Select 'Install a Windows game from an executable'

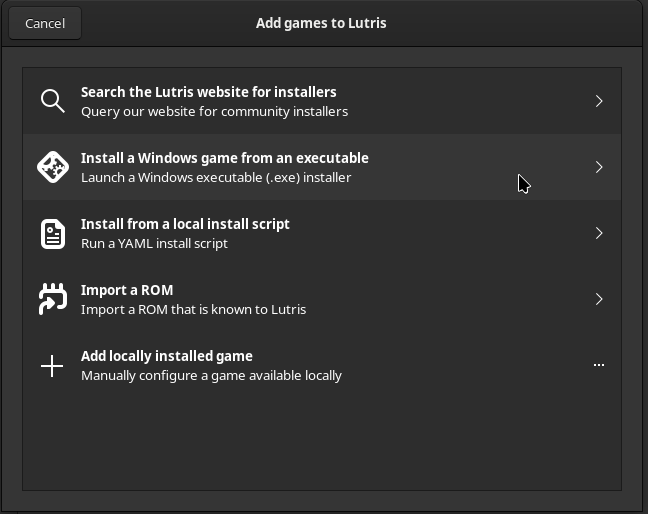[x=225, y=158]
